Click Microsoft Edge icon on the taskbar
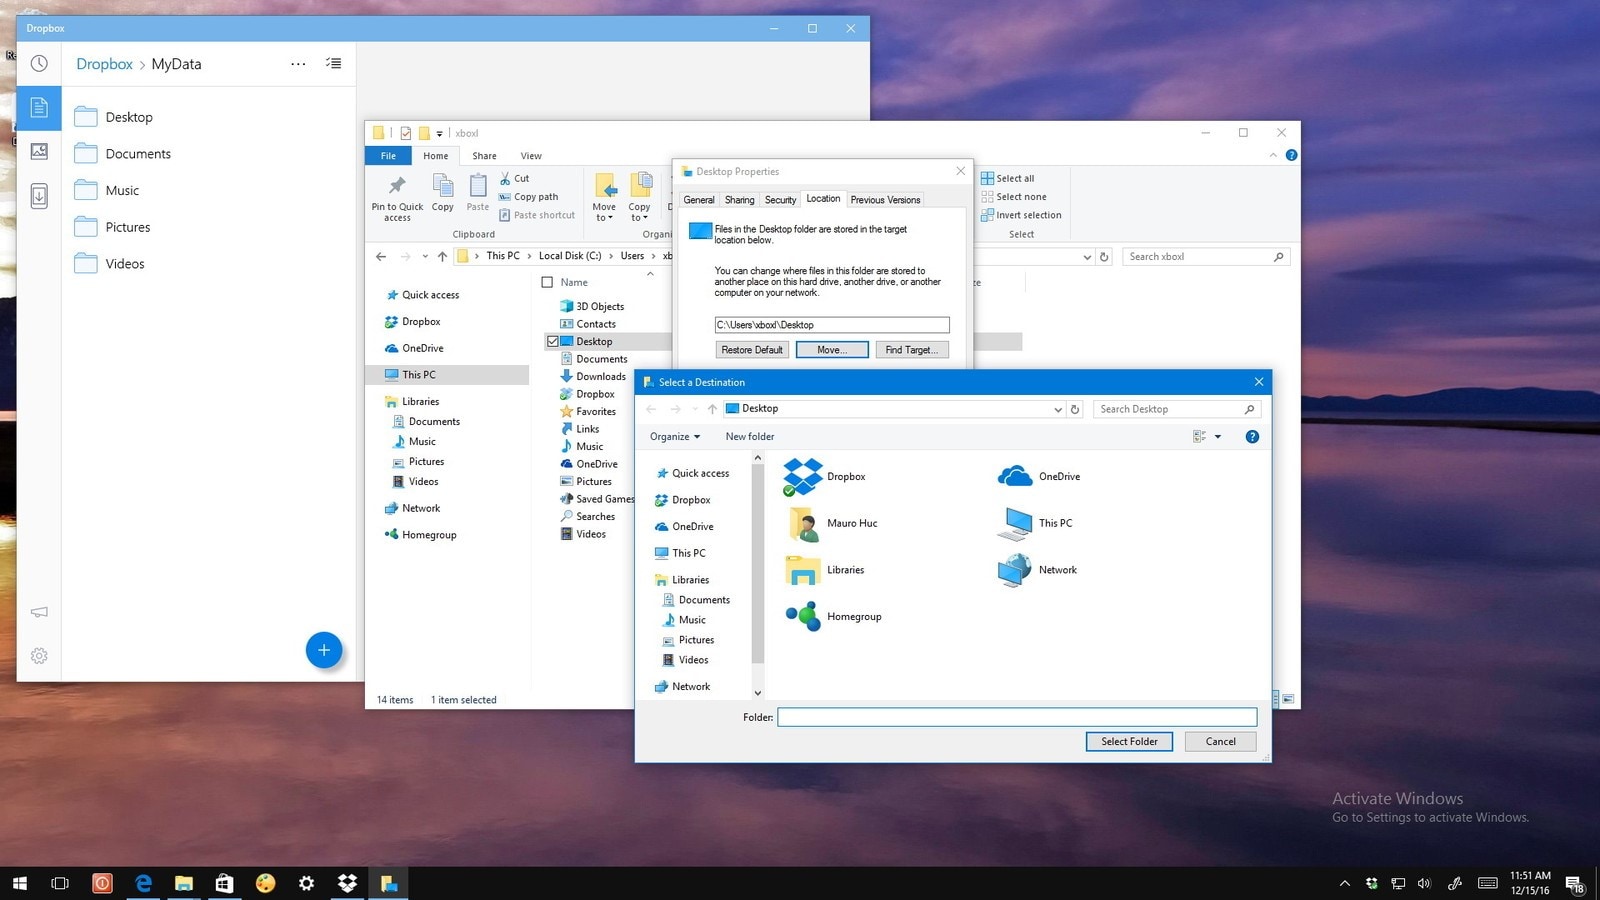The height and width of the screenshot is (900, 1600). [x=143, y=883]
